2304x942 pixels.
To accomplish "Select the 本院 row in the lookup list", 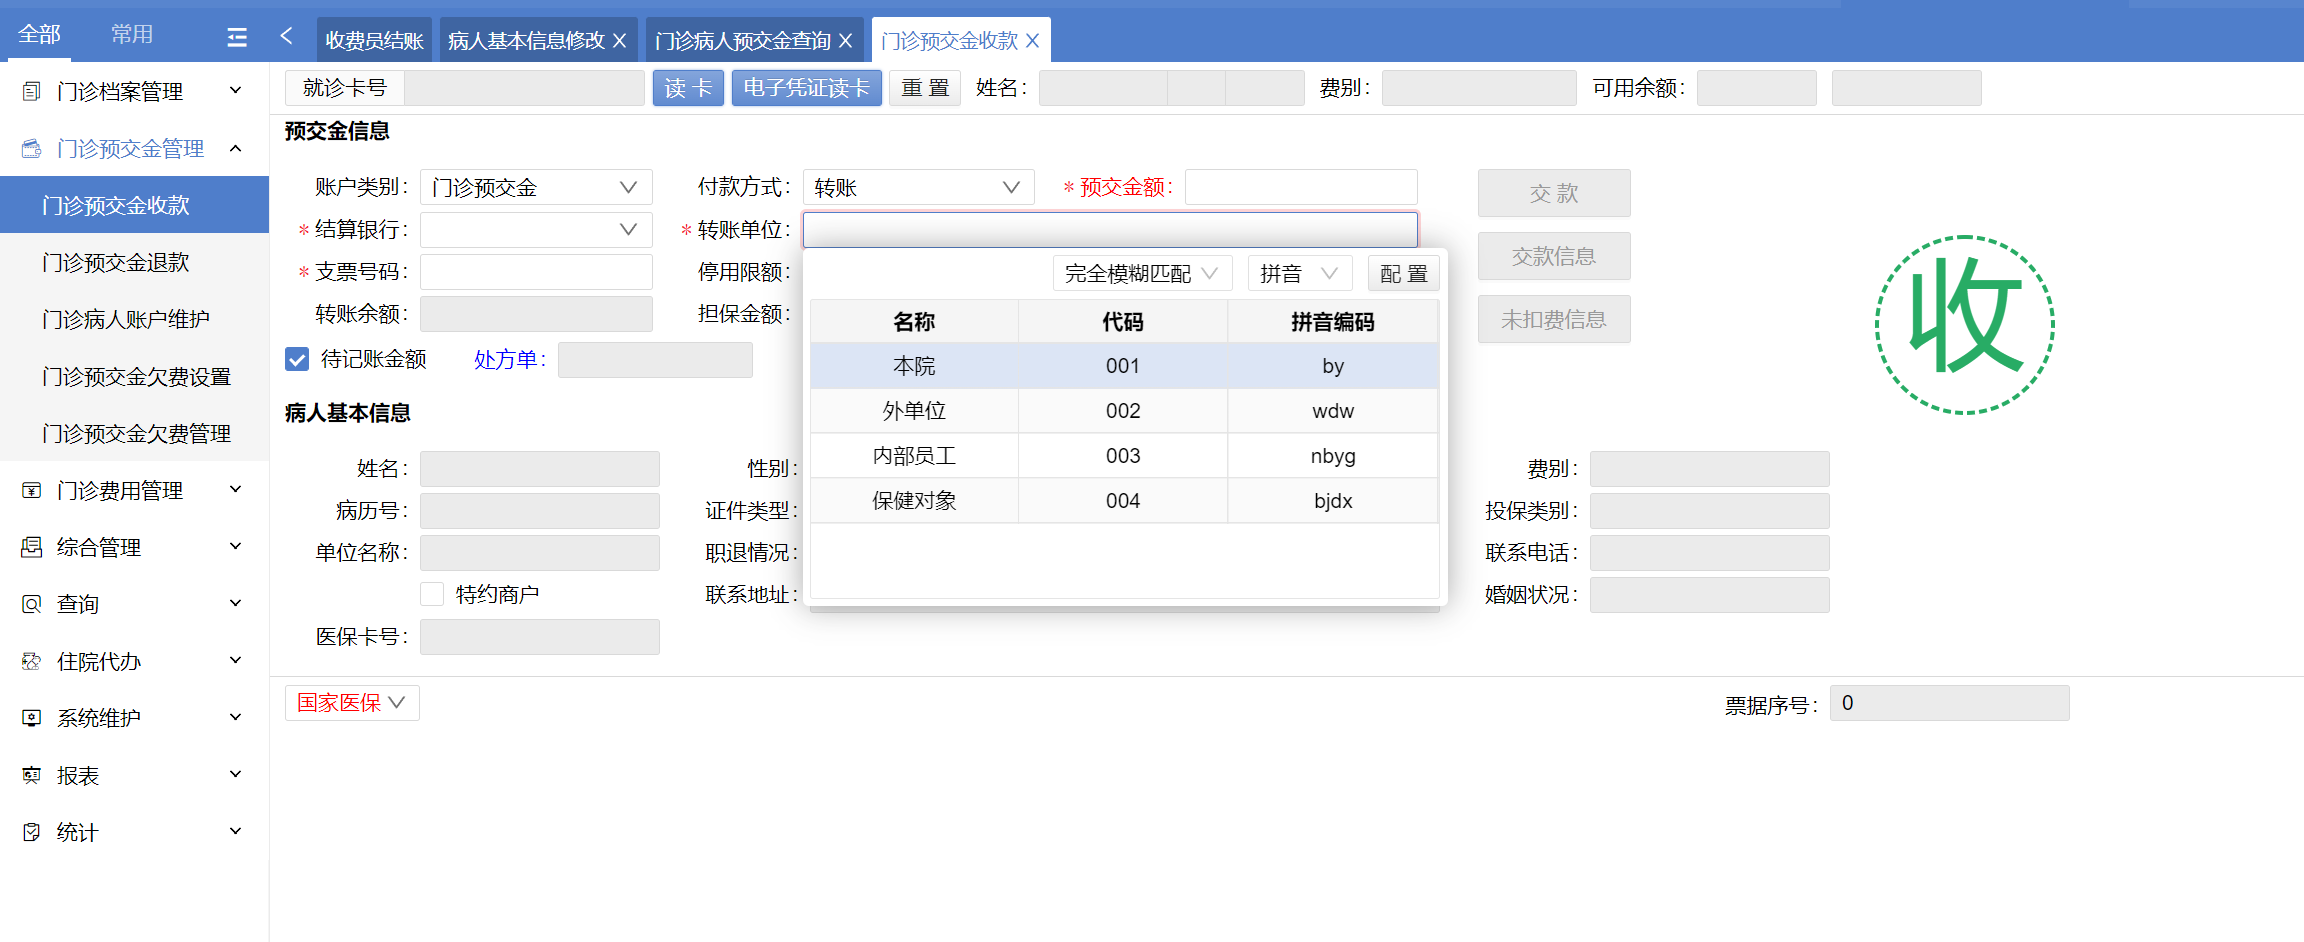I will pyautogui.click(x=1124, y=366).
